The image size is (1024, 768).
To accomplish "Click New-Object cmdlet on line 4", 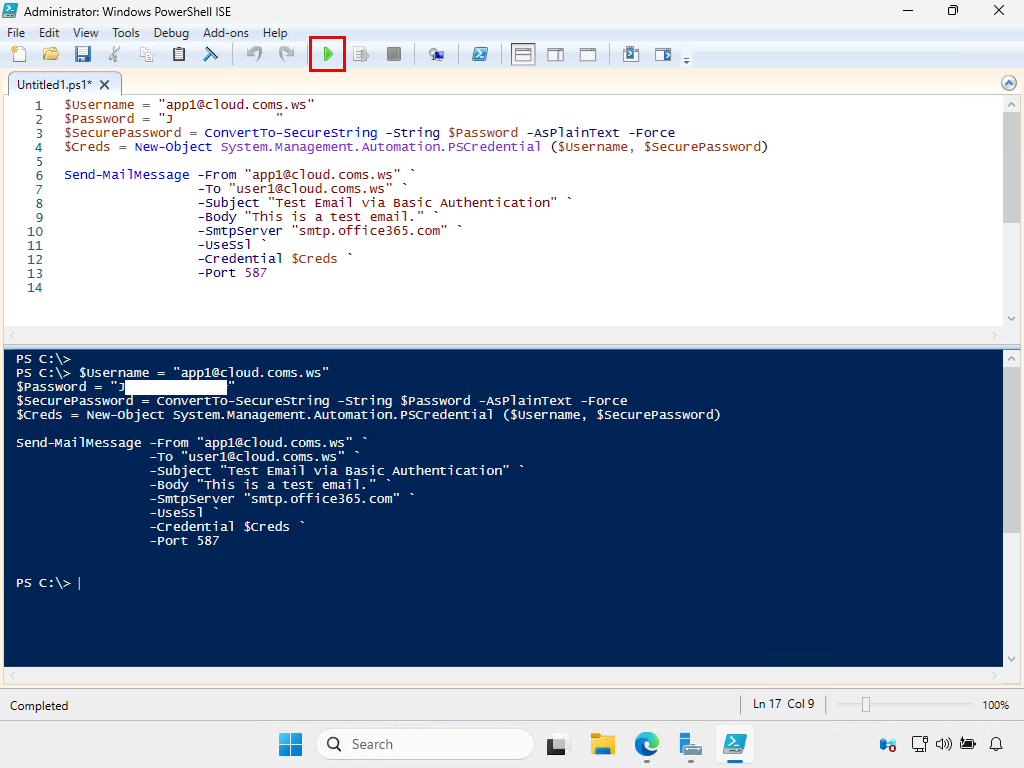I will (x=173, y=146).
